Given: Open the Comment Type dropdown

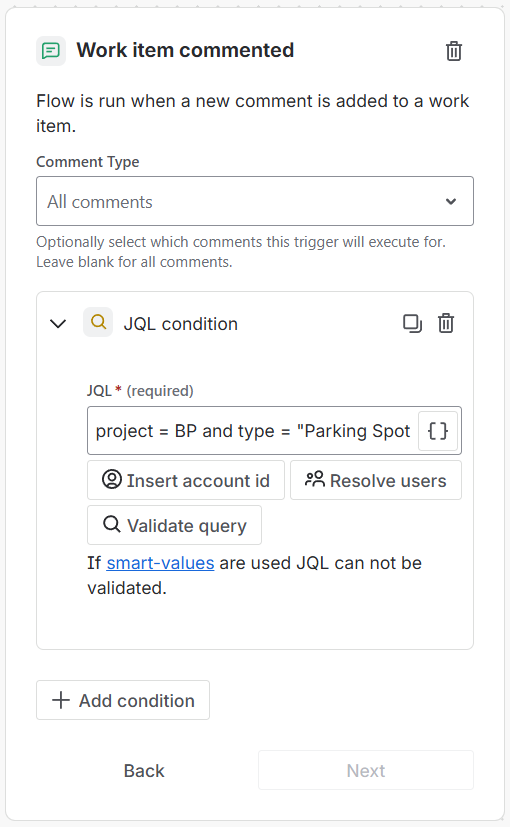Looking at the screenshot, I should 255,201.
